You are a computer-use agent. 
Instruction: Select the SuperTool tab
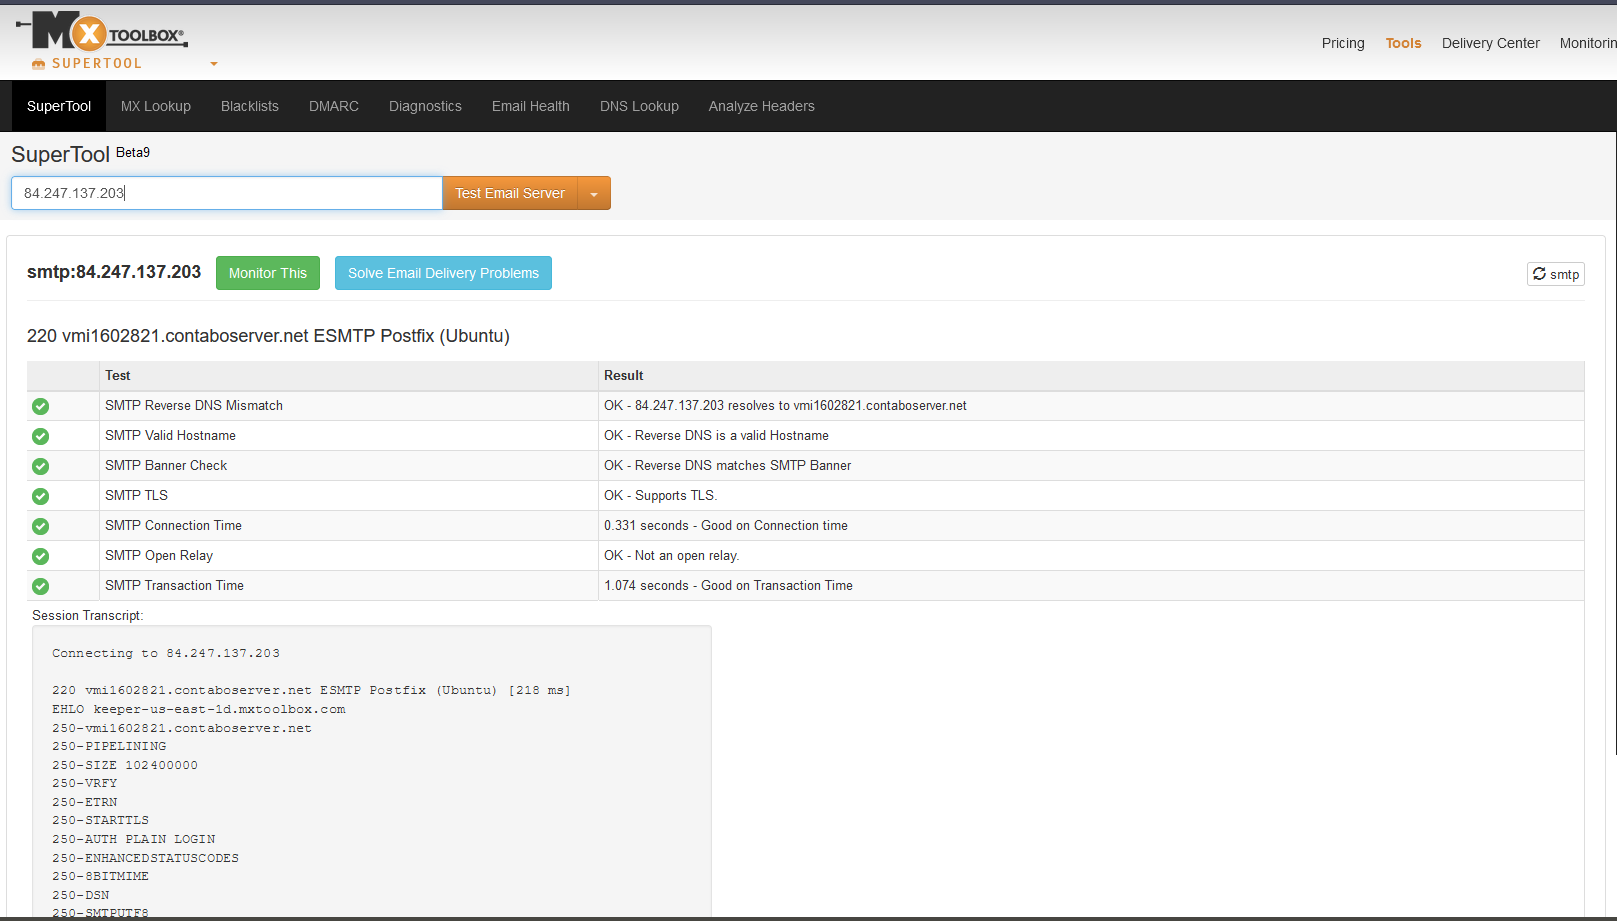coord(59,106)
